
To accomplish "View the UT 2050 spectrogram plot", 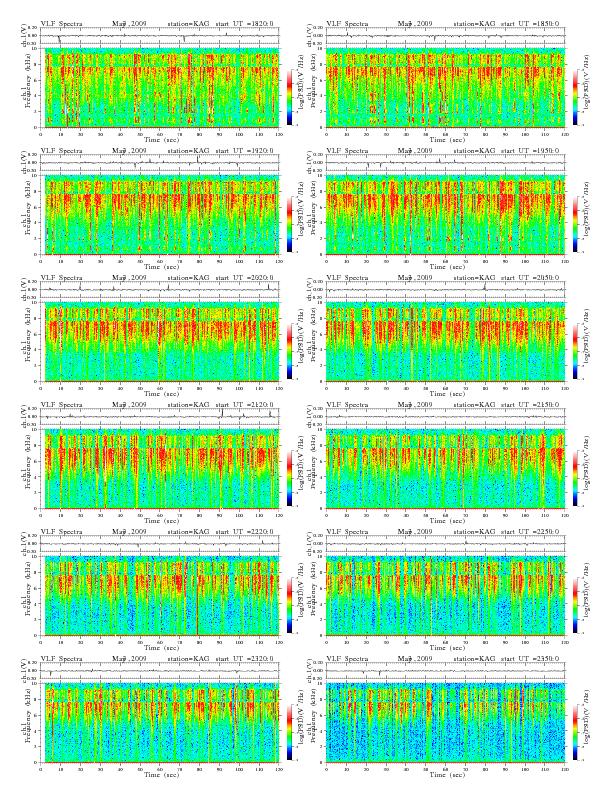I will coord(445,342).
